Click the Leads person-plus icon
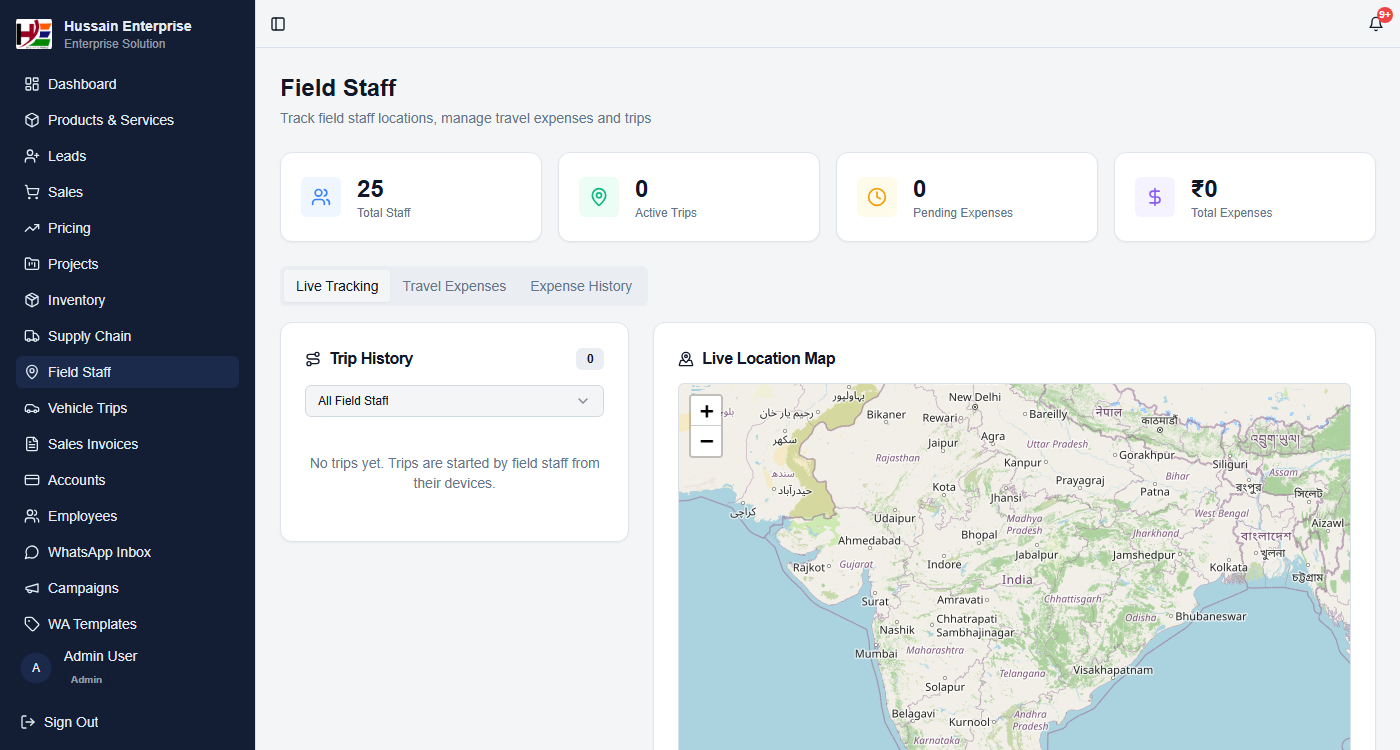 (x=32, y=156)
